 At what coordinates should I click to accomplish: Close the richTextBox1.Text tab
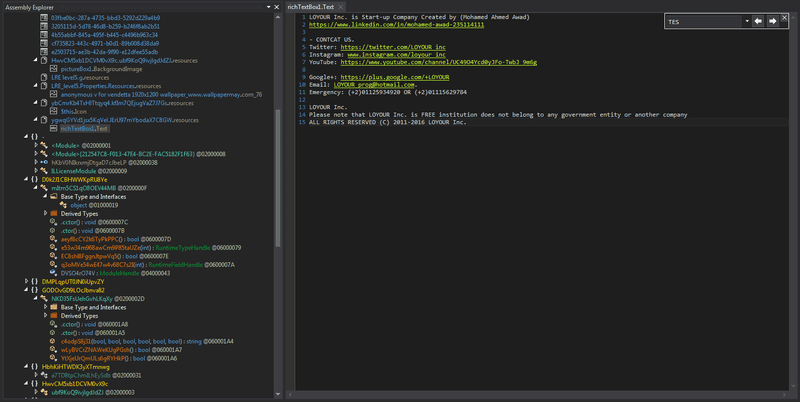(340, 7)
